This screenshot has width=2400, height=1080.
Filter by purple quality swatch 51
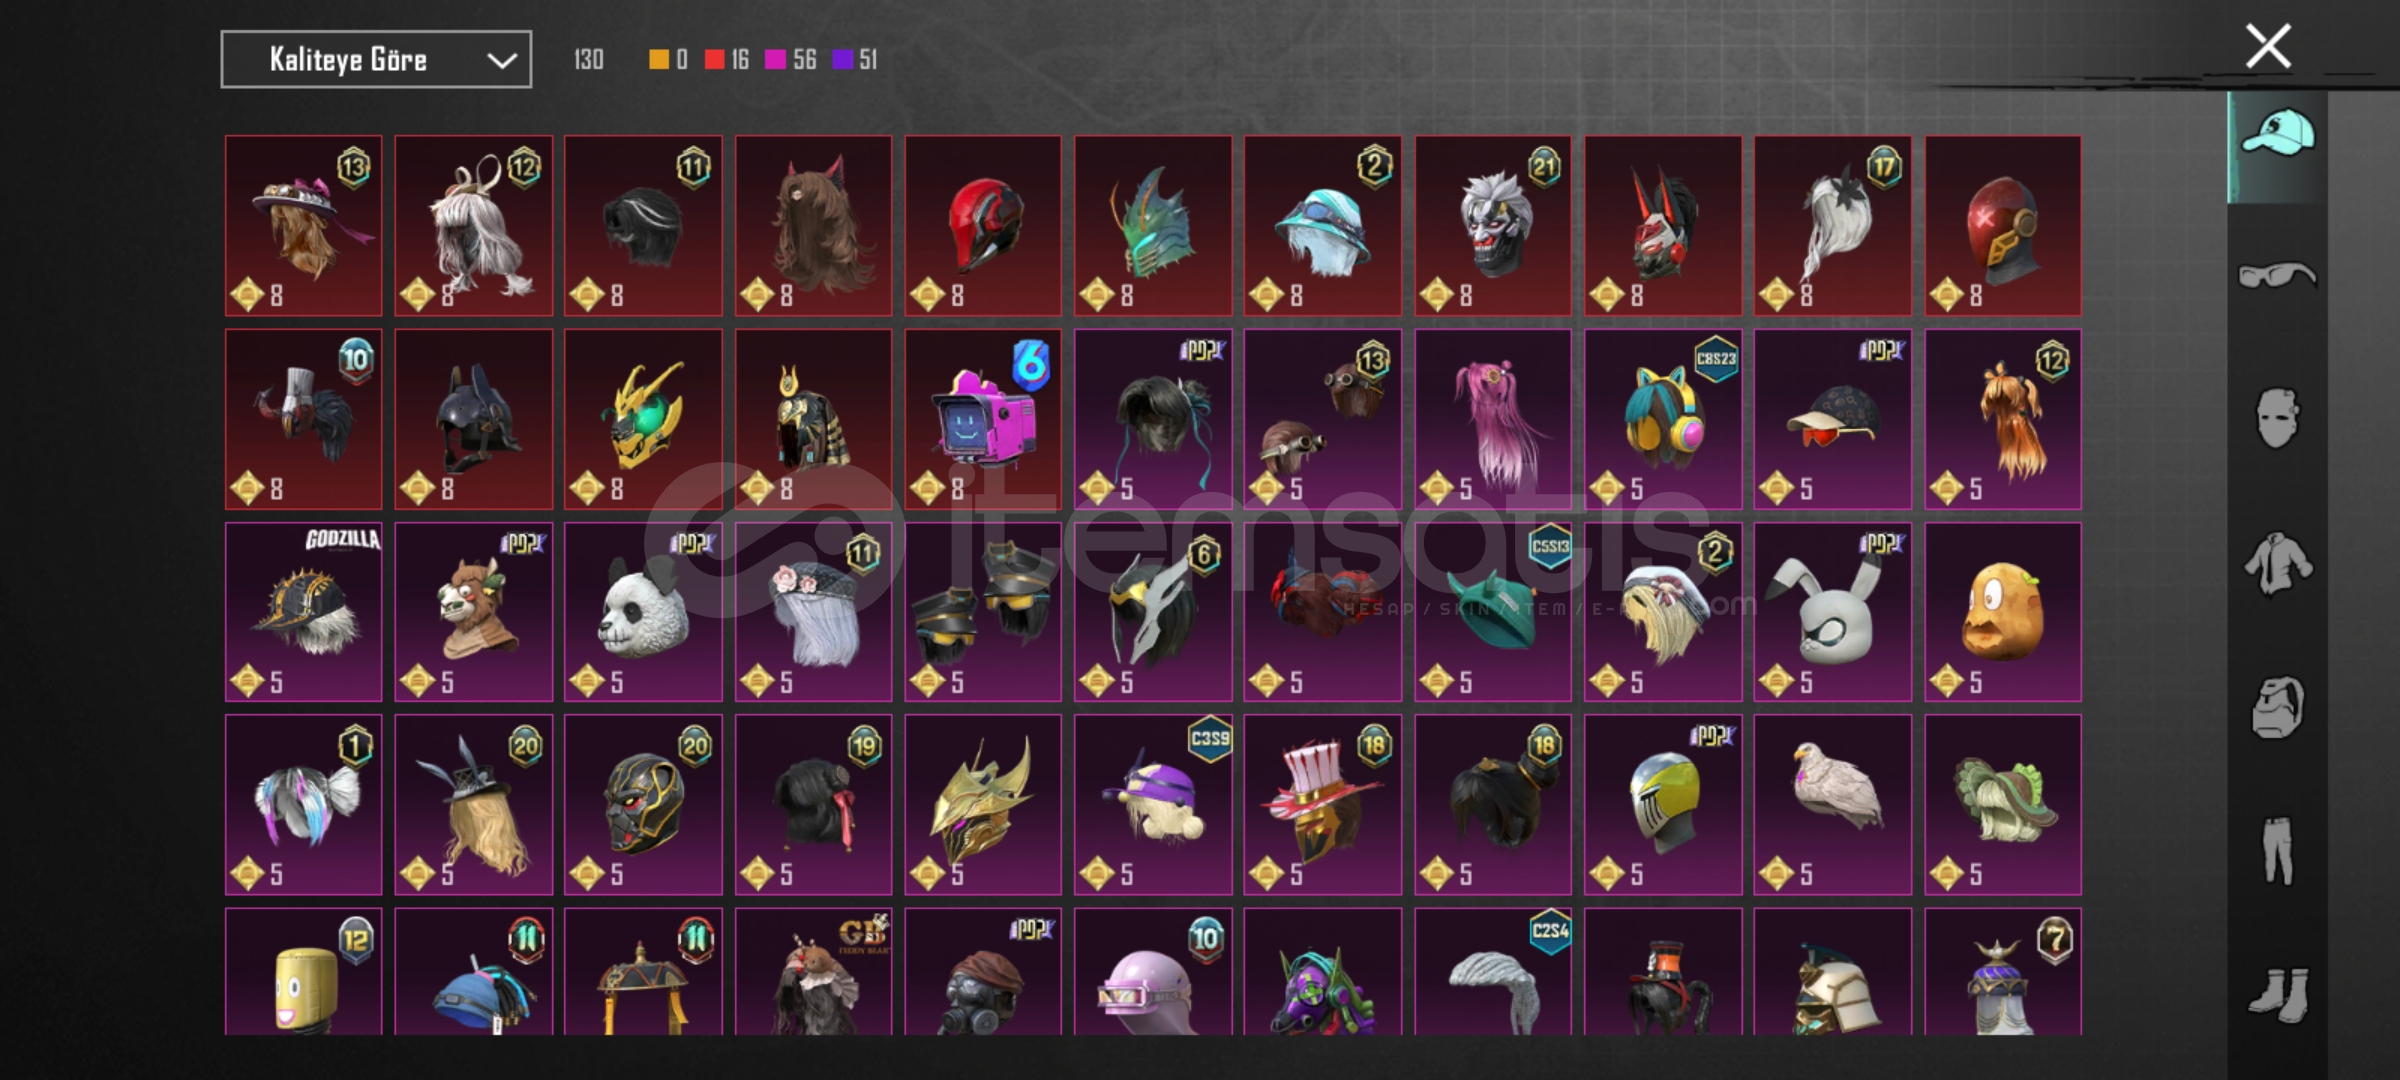point(855,60)
